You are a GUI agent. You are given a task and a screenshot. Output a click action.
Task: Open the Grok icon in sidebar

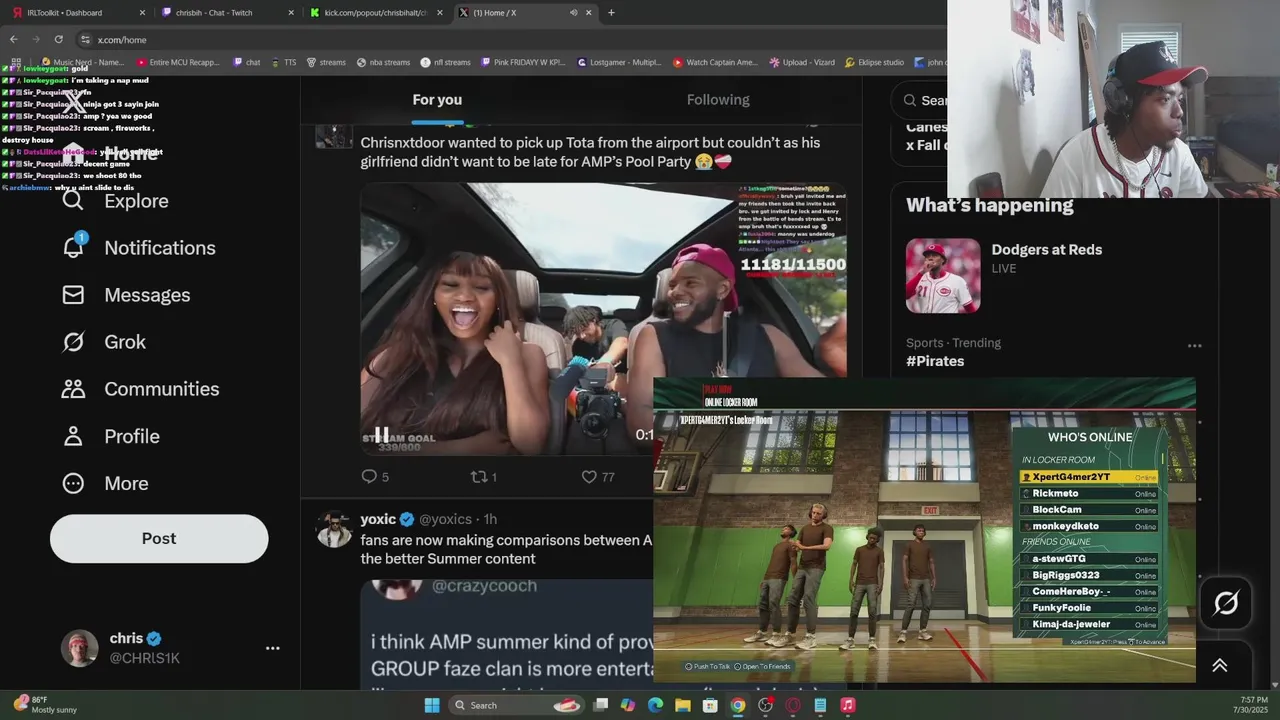click(x=73, y=342)
